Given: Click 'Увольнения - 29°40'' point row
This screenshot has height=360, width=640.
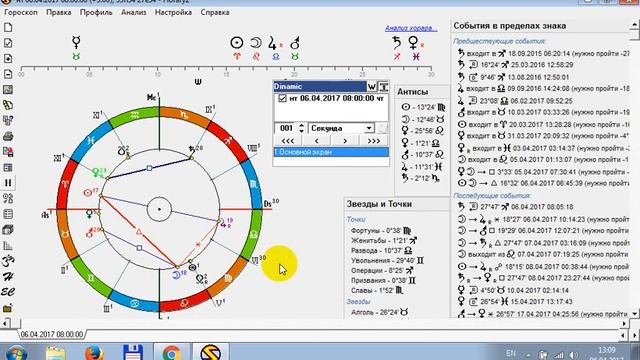Looking at the screenshot, I should [x=387, y=260].
